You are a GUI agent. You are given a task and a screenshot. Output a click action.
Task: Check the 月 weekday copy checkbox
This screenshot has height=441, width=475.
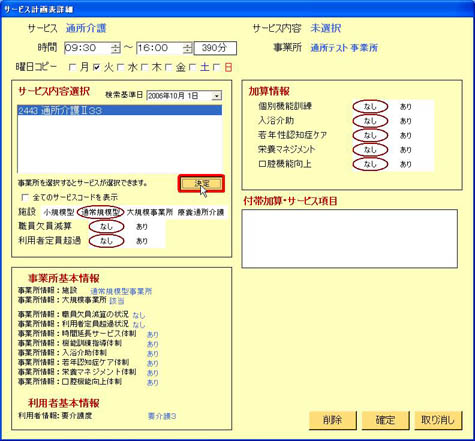tap(72, 68)
